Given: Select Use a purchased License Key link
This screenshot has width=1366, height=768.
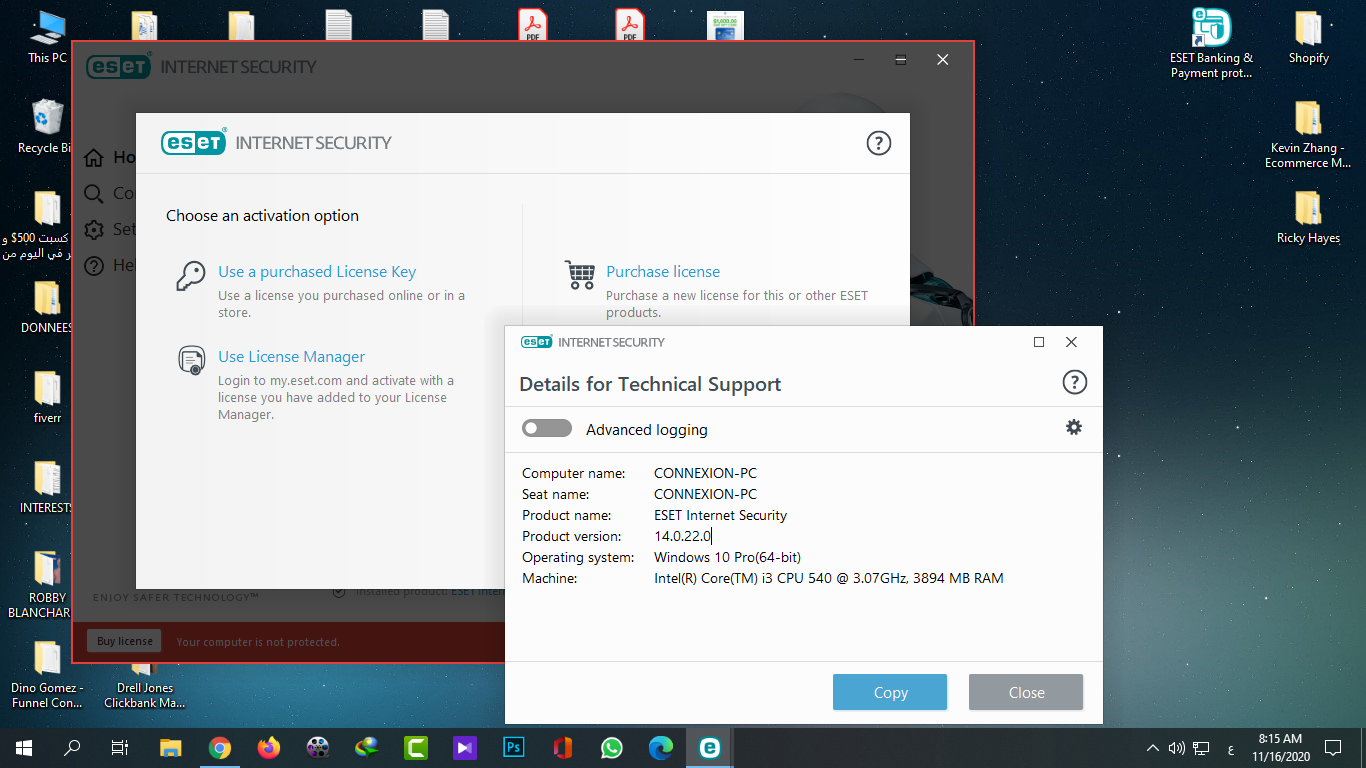Looking at the screenshot, I should tap(317, 272).
